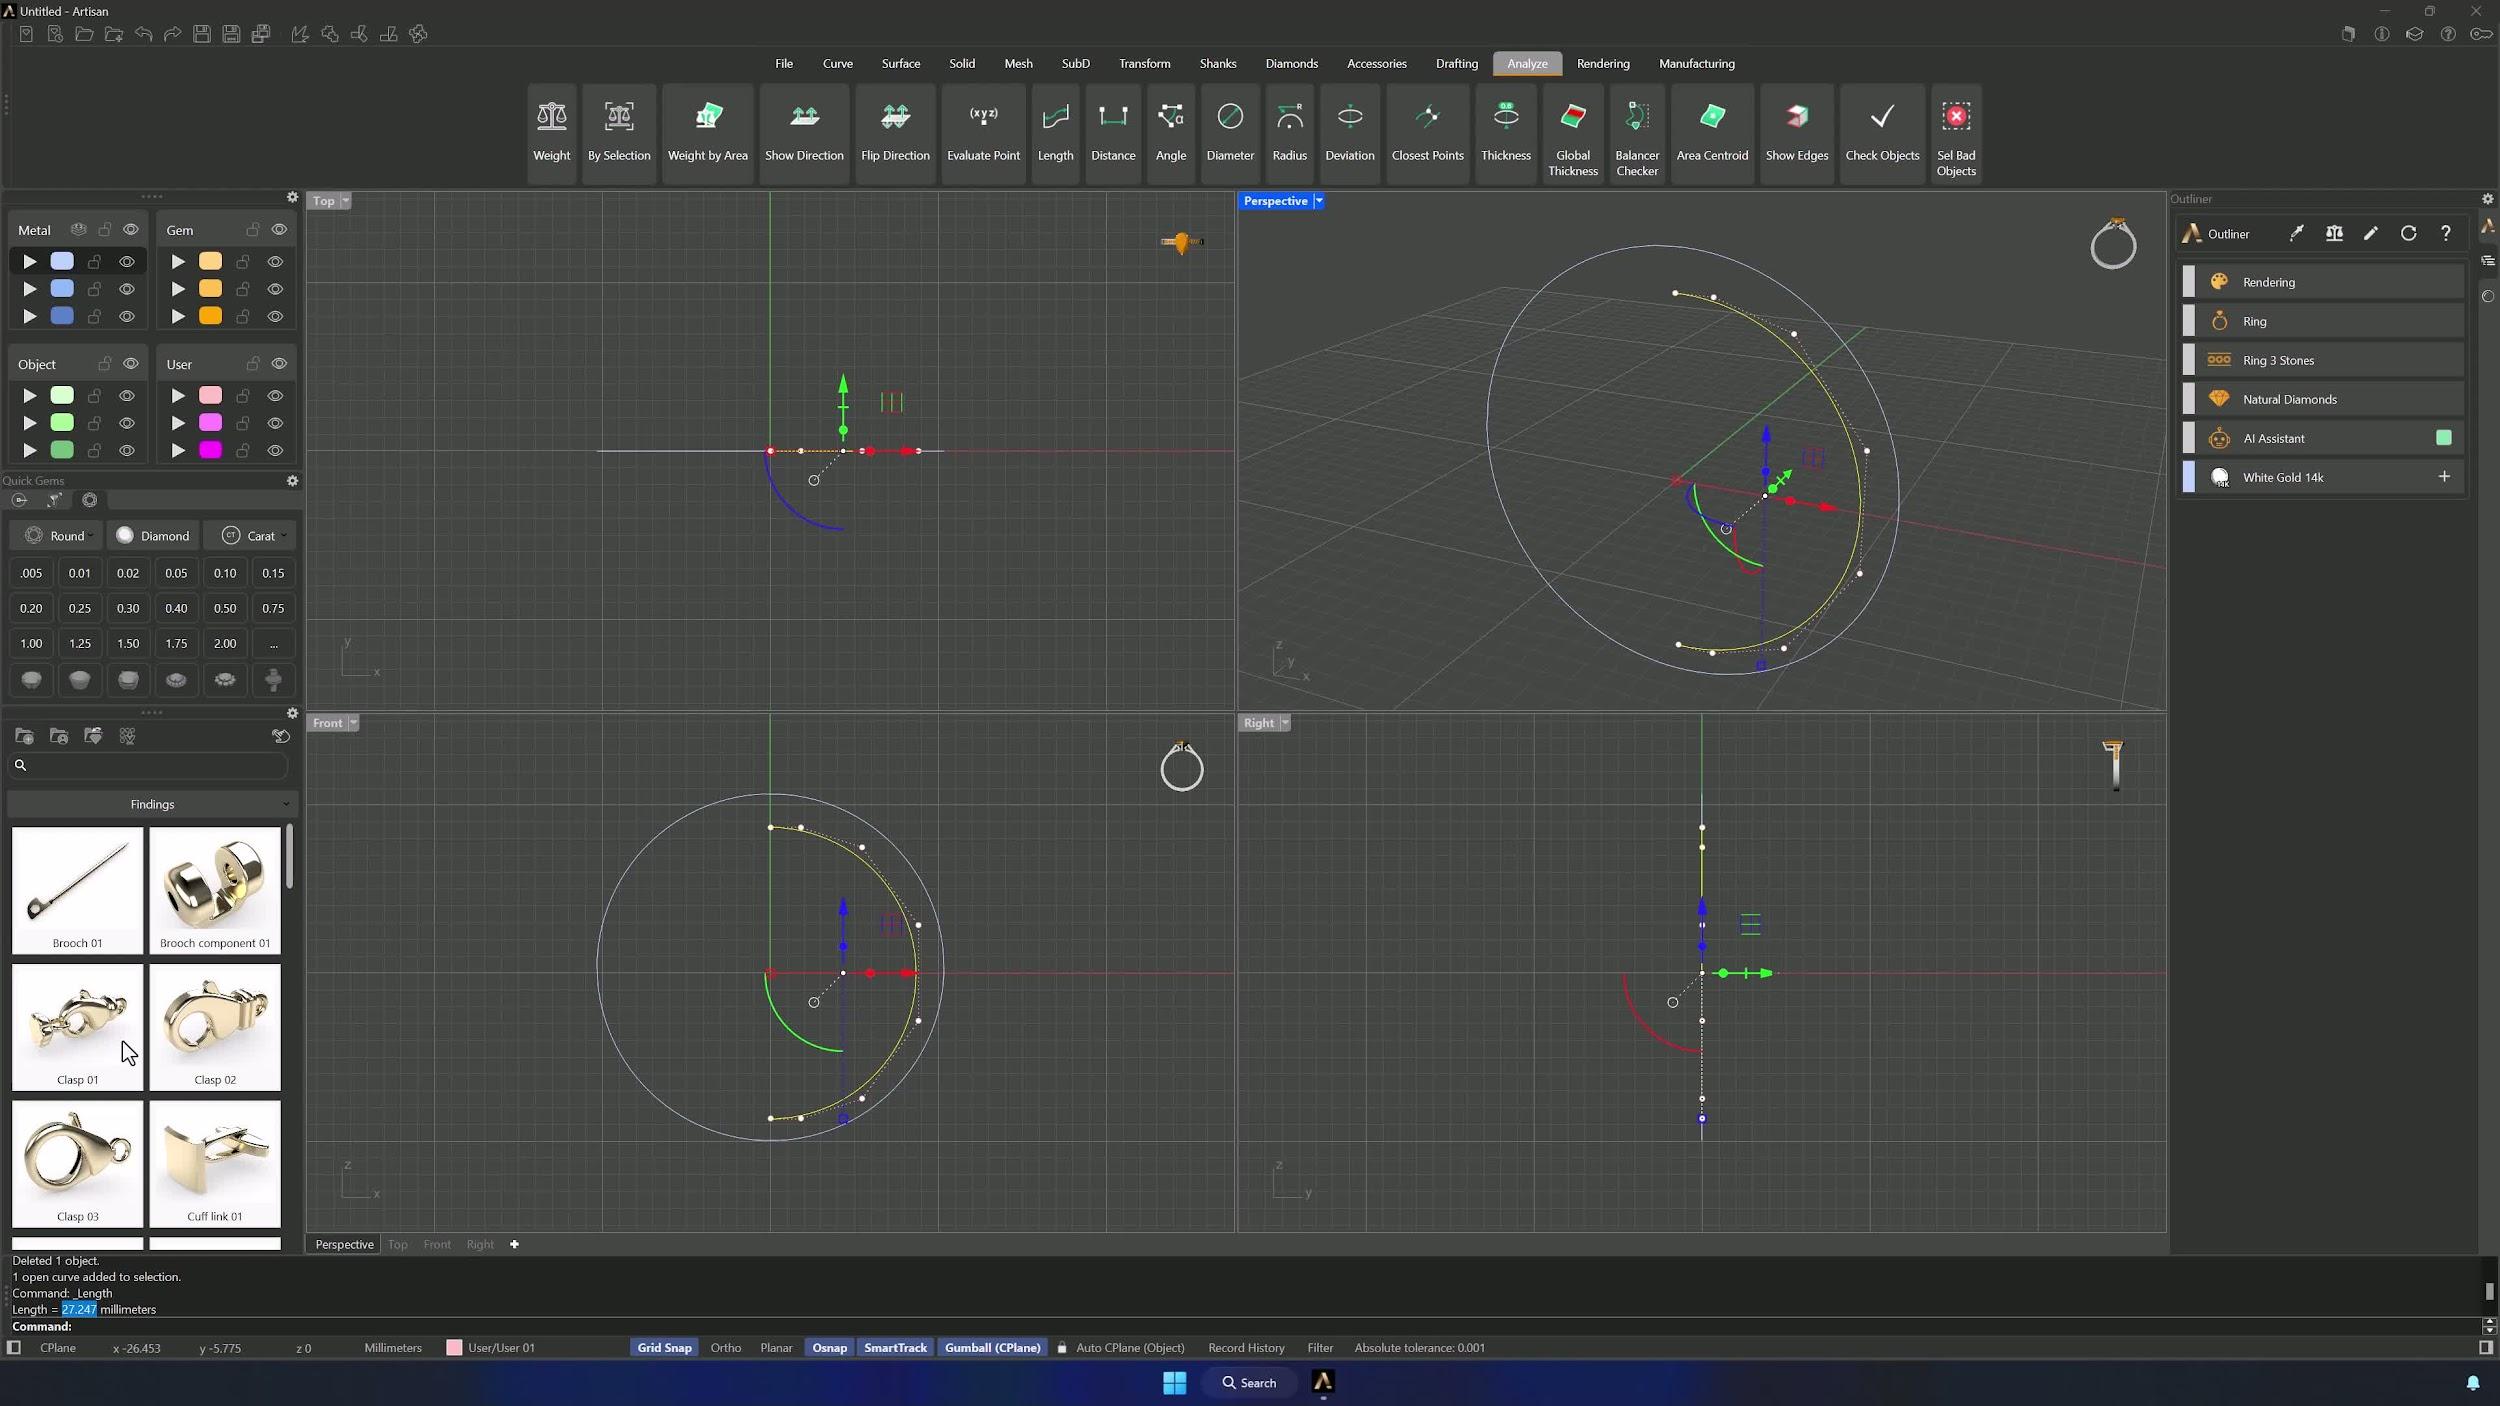Open the AI Assistant entry
Image resolution: width=2500 pixels, height=1406 pixels.
2322,438
